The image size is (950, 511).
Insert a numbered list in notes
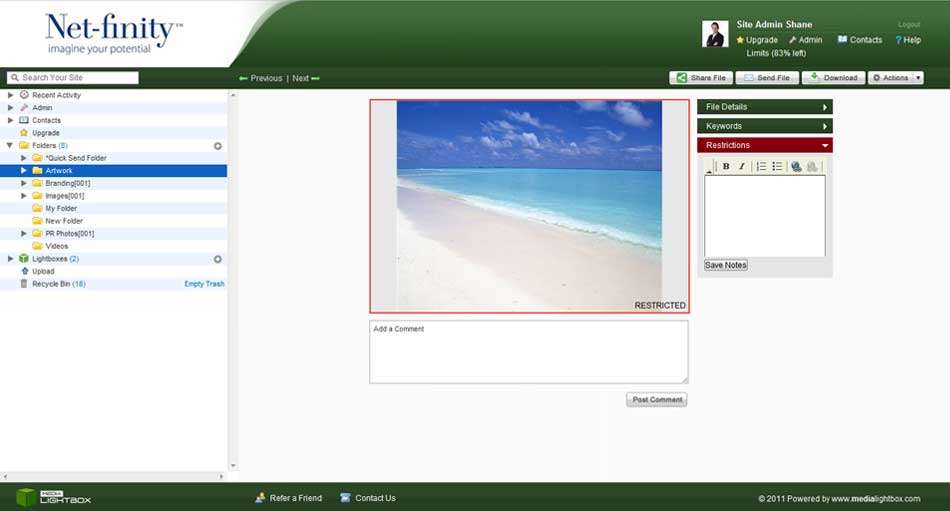click(761, 166)
